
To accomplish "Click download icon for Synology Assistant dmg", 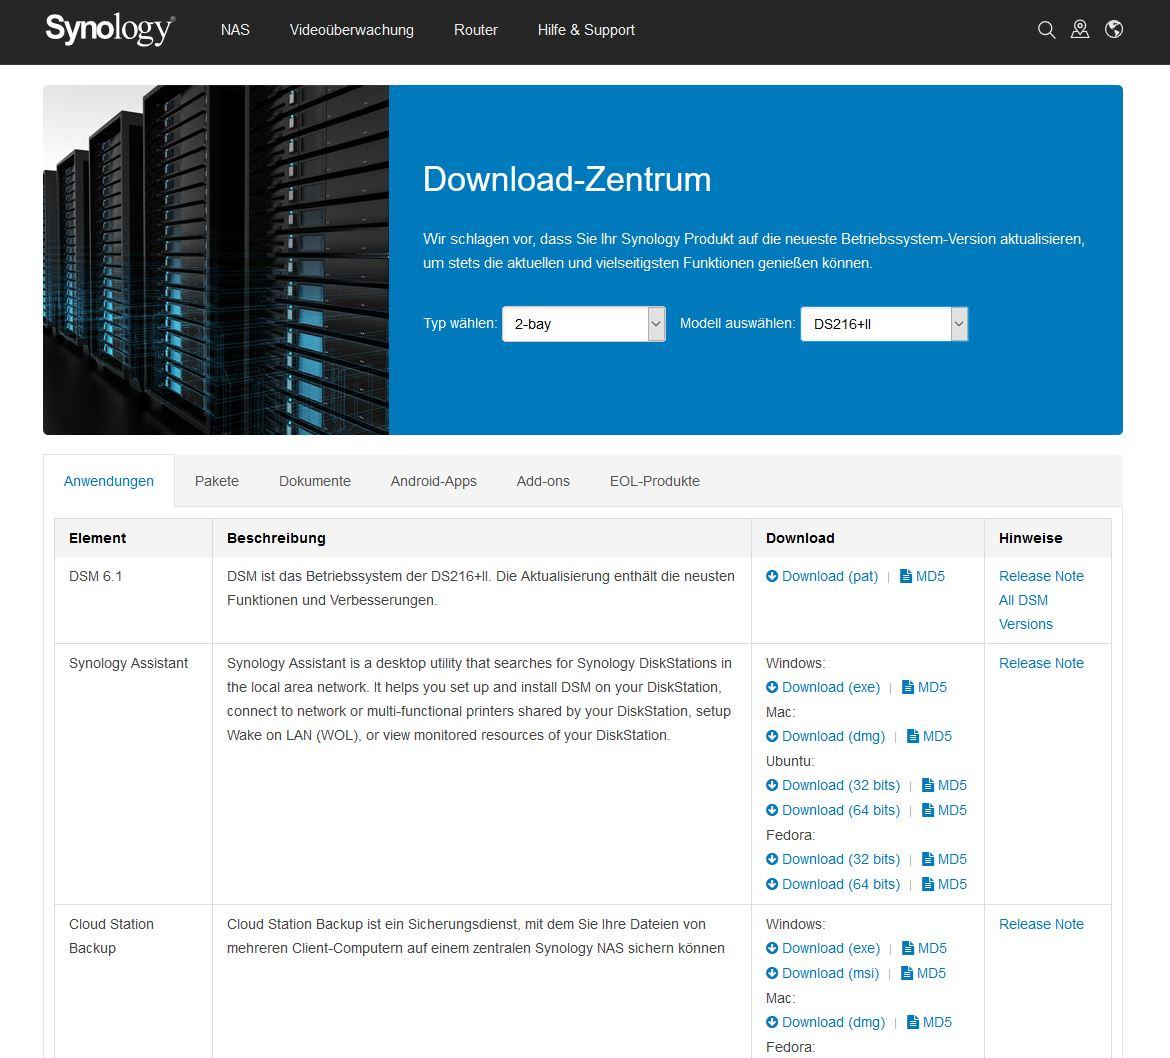I will point(772,736).
